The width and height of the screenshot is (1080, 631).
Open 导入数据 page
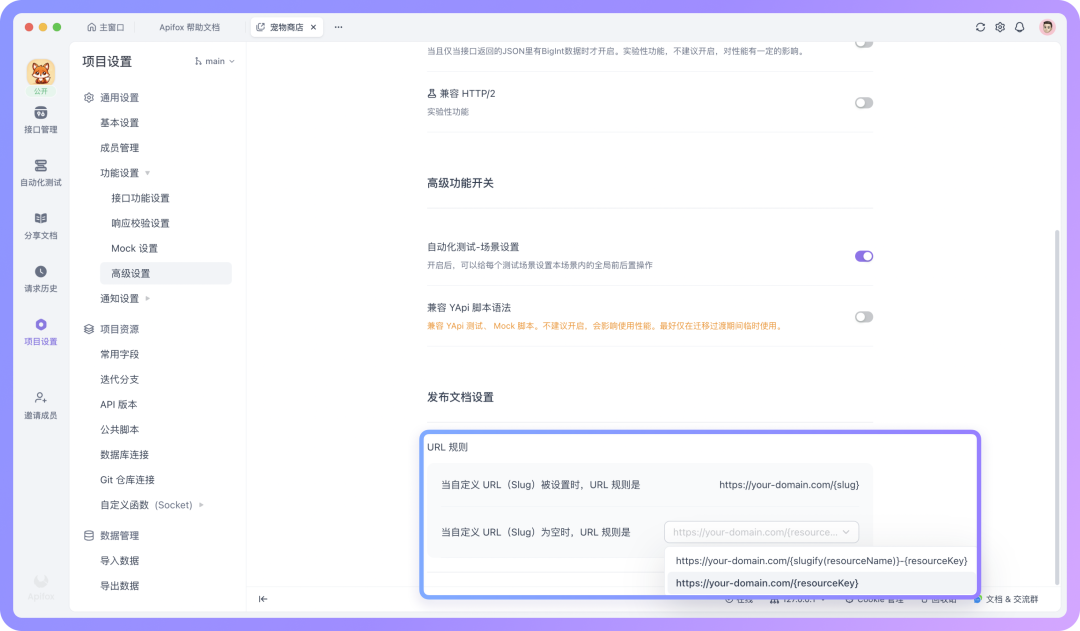click(120, 561)
